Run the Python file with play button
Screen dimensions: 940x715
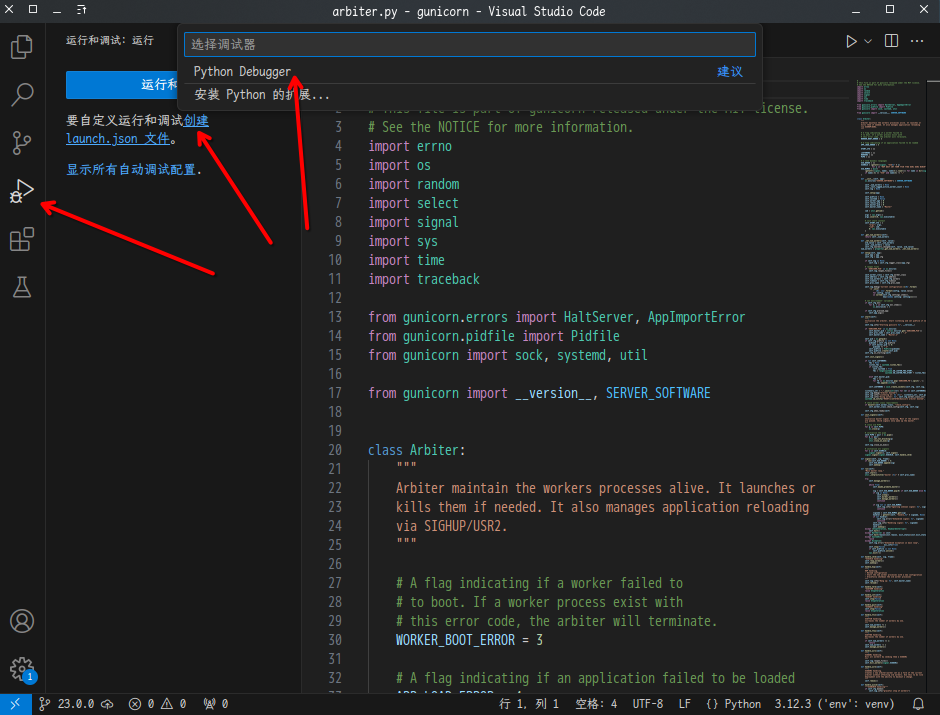pyautogui.click(x=851, y=41)
